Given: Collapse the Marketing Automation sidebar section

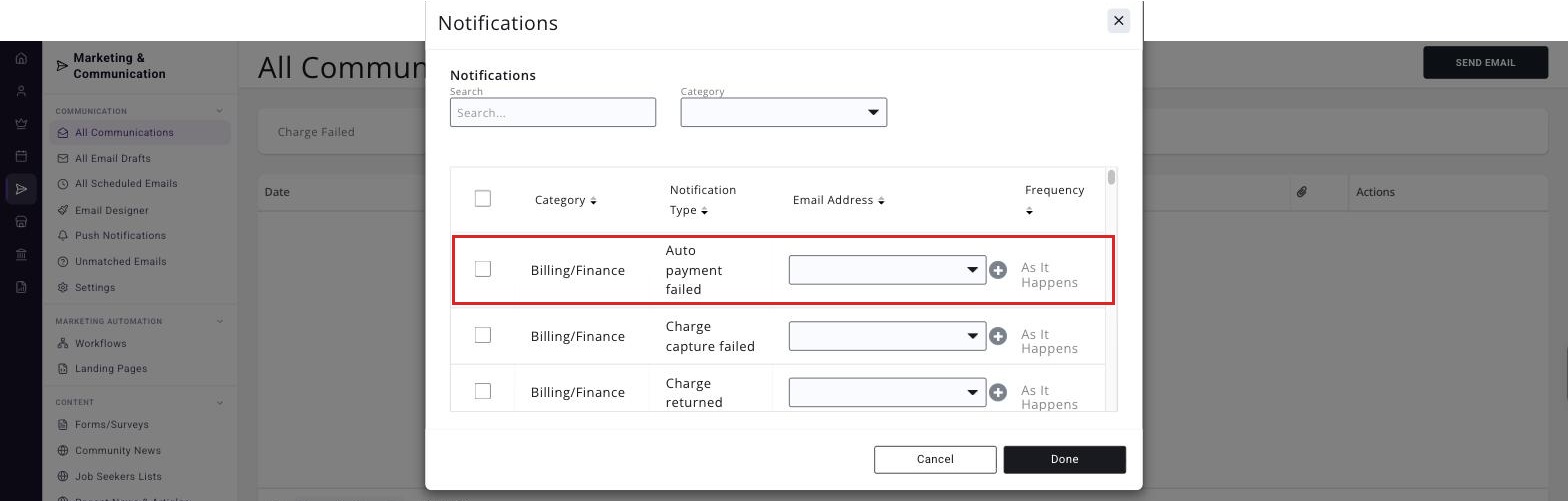Looking at the screenshot, I should coord(219,321).
